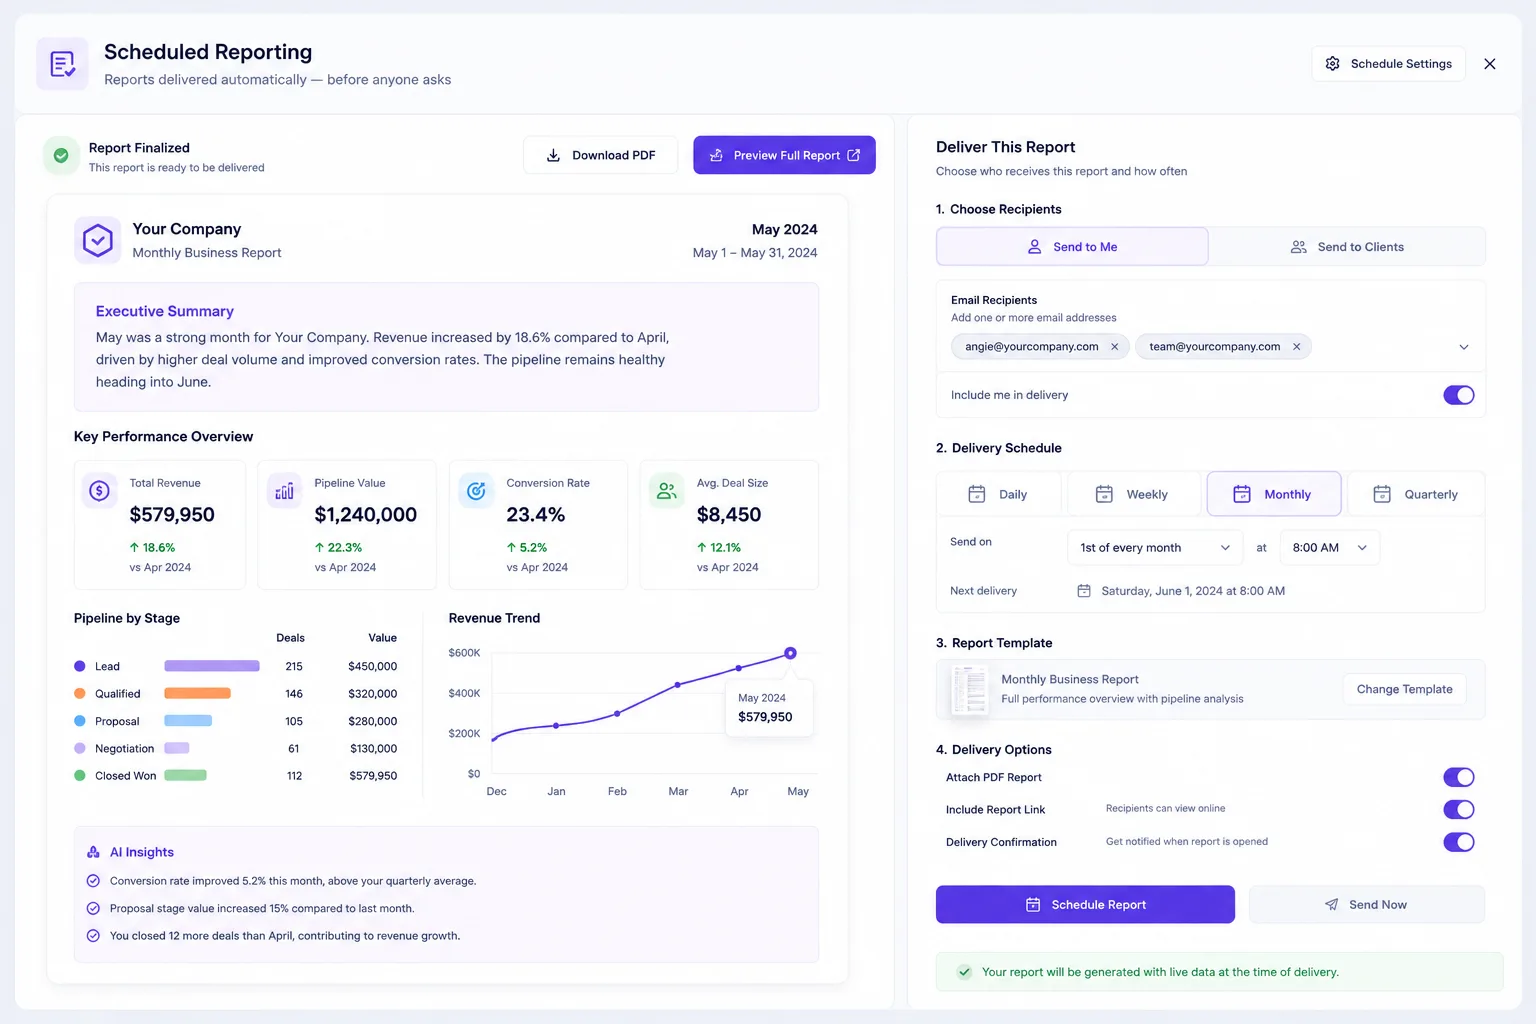The width and height of the screenshot is (1536, 1024).
Task: Click the 23.4% Conversion Rate value
Action: (535, 515)
